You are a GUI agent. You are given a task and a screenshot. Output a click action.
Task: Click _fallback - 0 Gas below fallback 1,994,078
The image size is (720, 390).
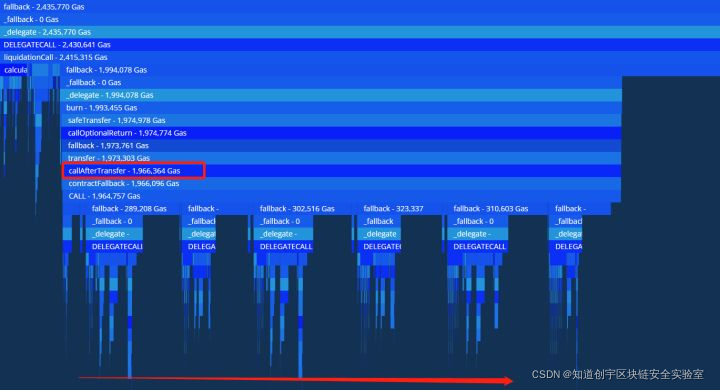pos(341,82)
